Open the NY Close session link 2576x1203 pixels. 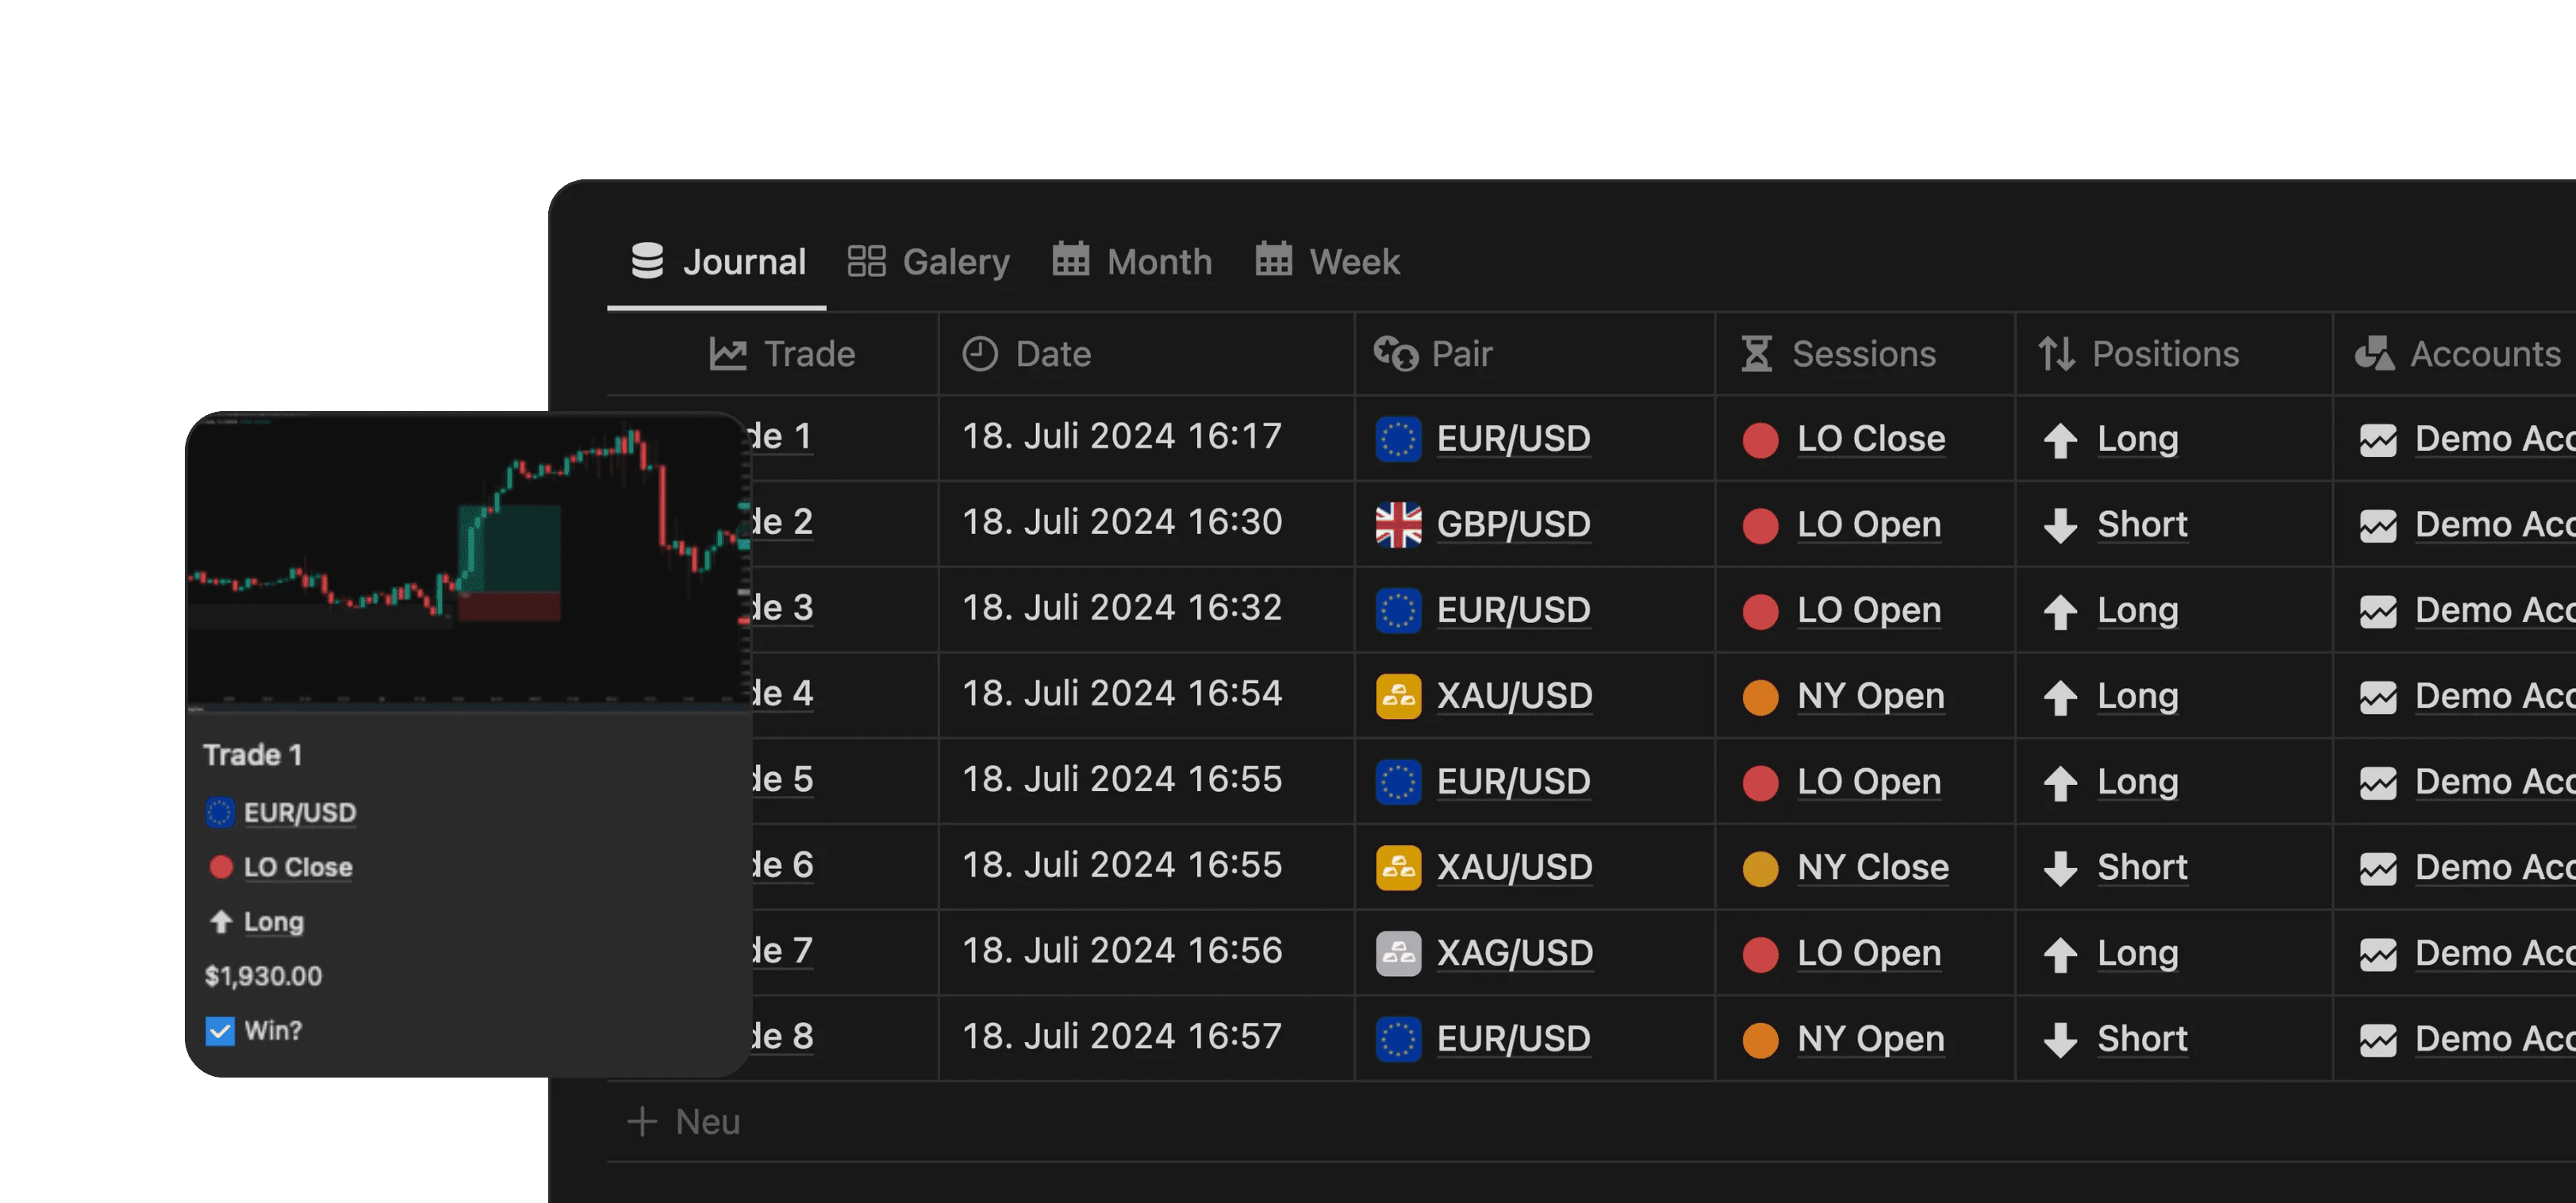click(x=1872, y=868)
